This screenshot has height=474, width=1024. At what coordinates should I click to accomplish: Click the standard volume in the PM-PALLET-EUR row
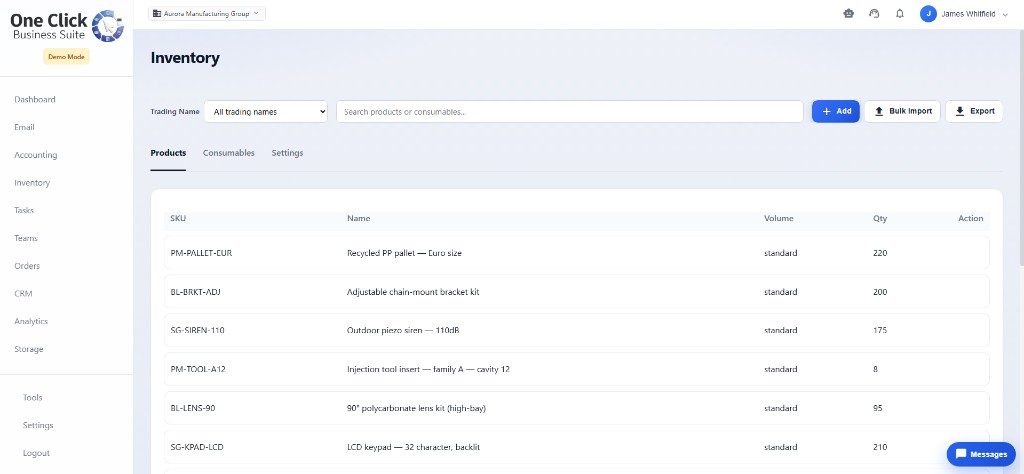pyautogui.click(x=780, y=253)
